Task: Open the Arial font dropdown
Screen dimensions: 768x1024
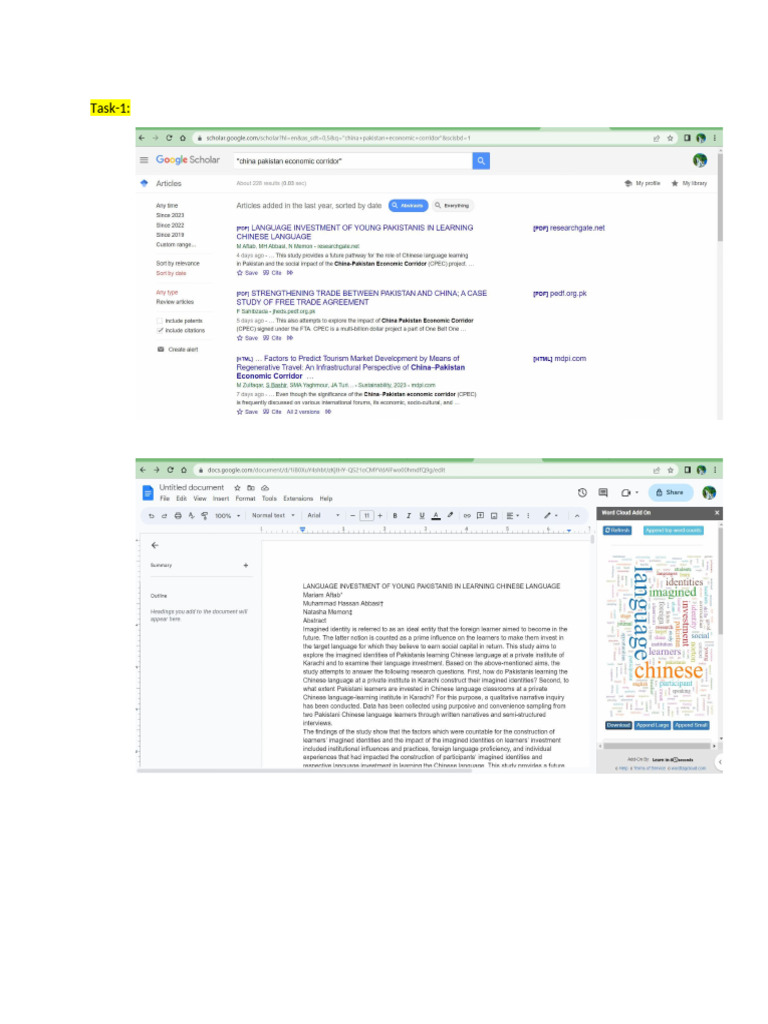Action: point(323,515)
